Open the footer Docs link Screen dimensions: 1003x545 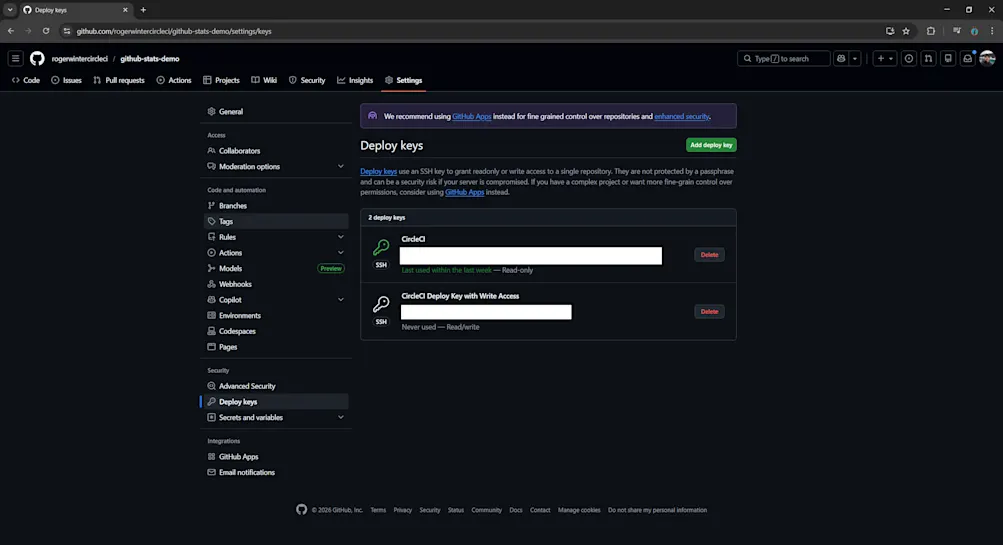pyautogui.click(x=516, y=510)
